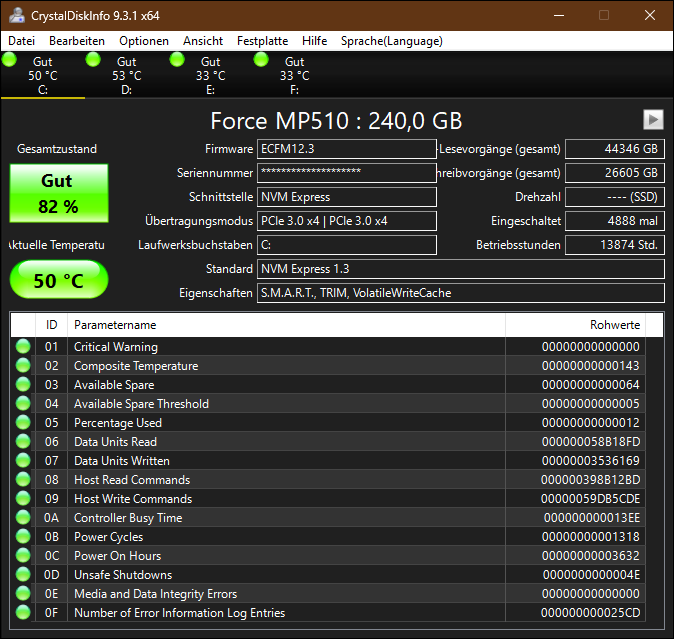The width and height of the screenshot is (674, 639).
Task: Open the Ansicht menu
Action: pyautogui.click(x=203, y=41)
